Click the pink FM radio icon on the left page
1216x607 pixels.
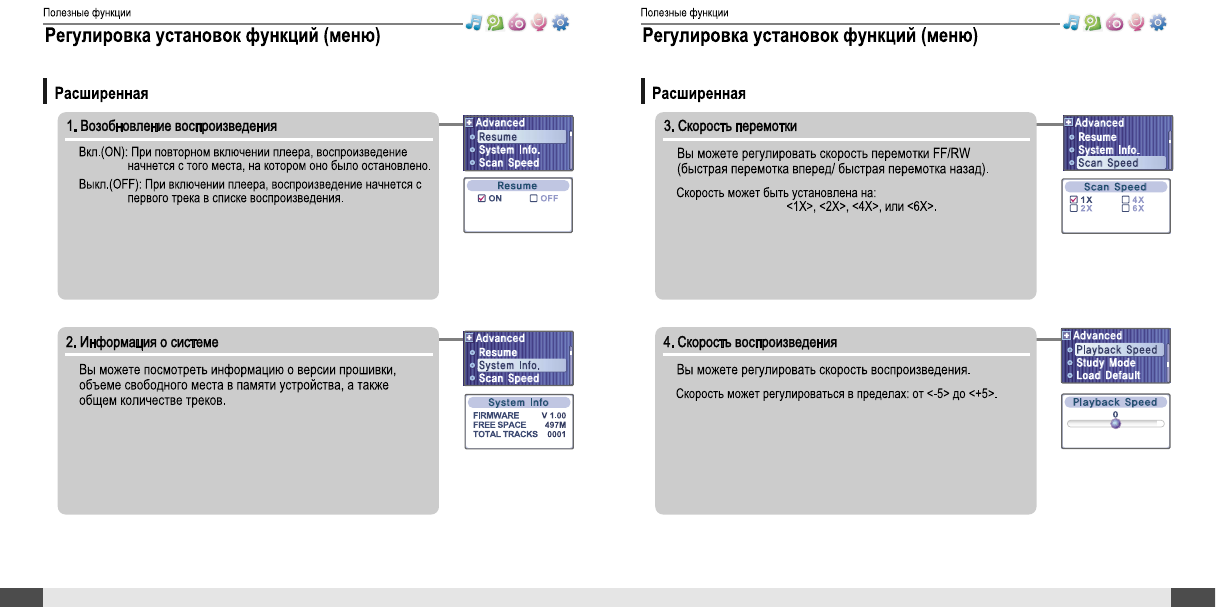tap(517, 22)
